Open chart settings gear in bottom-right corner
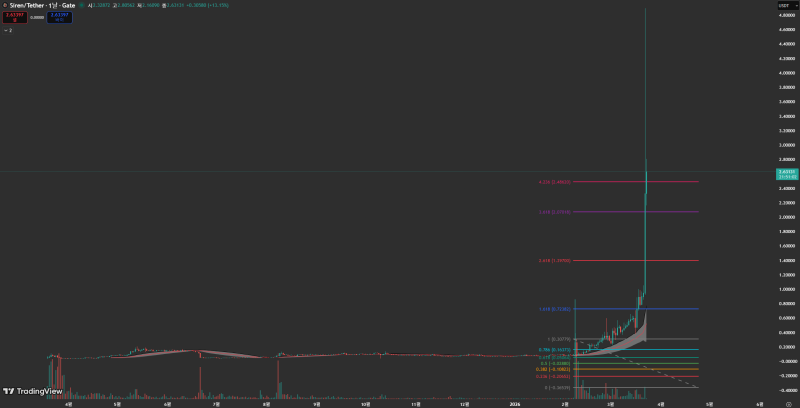Screen dimensions: 800x408 788,403
